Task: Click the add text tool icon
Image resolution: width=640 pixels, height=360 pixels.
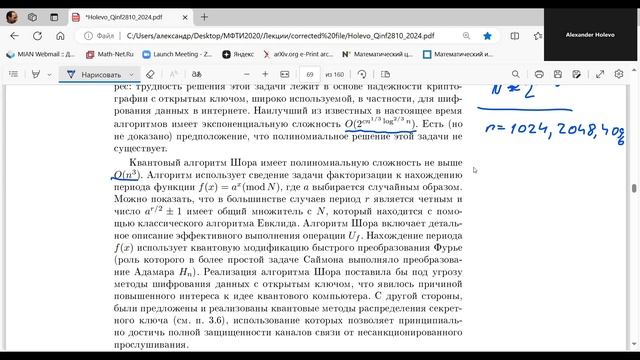Action: [173, 74]
